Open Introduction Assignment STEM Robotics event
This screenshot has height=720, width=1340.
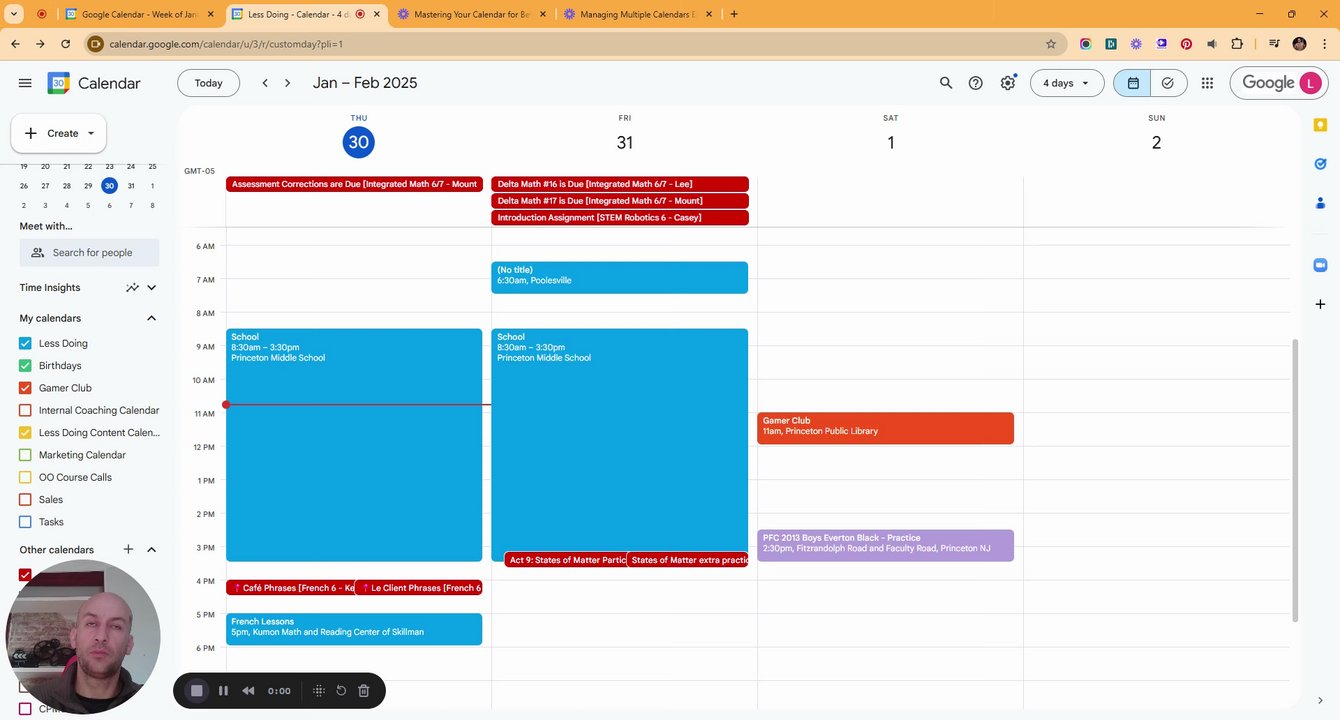pyautogui.click(x=620, y=218)
